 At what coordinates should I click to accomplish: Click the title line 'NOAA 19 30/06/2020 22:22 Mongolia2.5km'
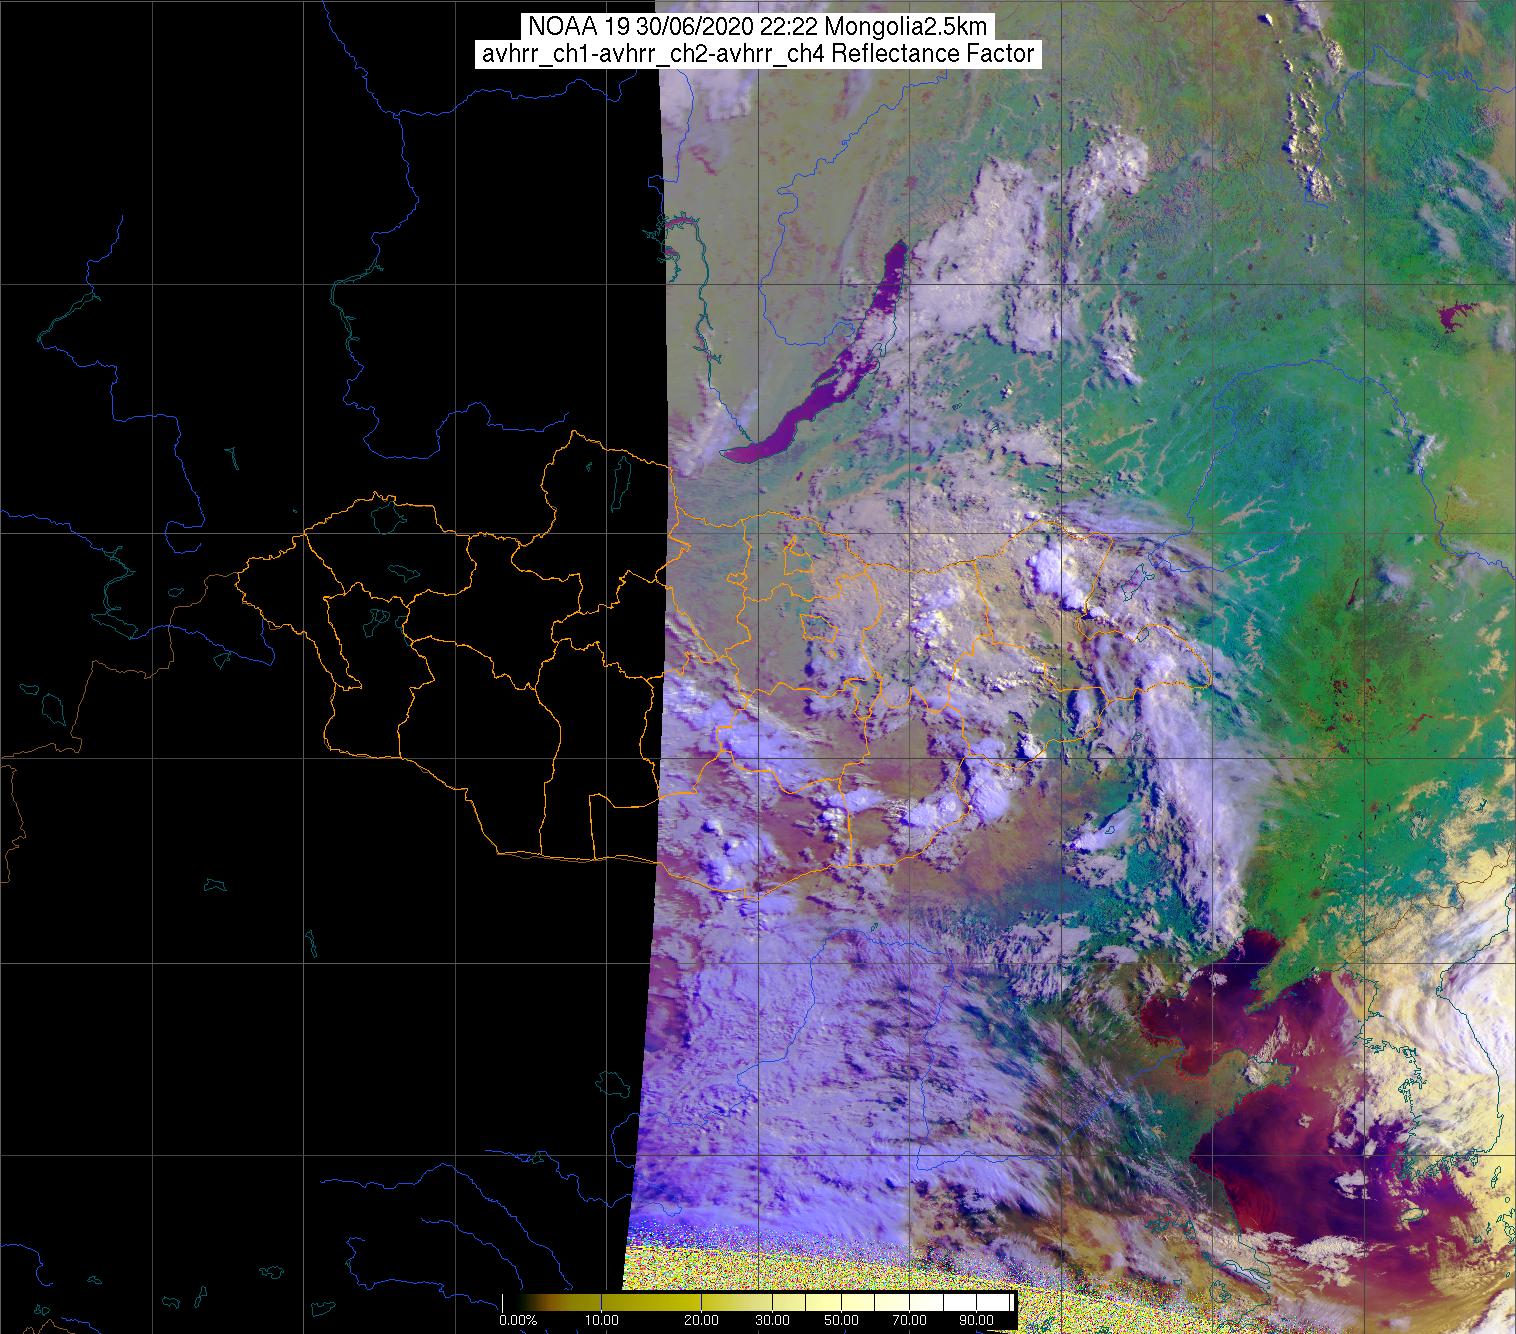758,28
